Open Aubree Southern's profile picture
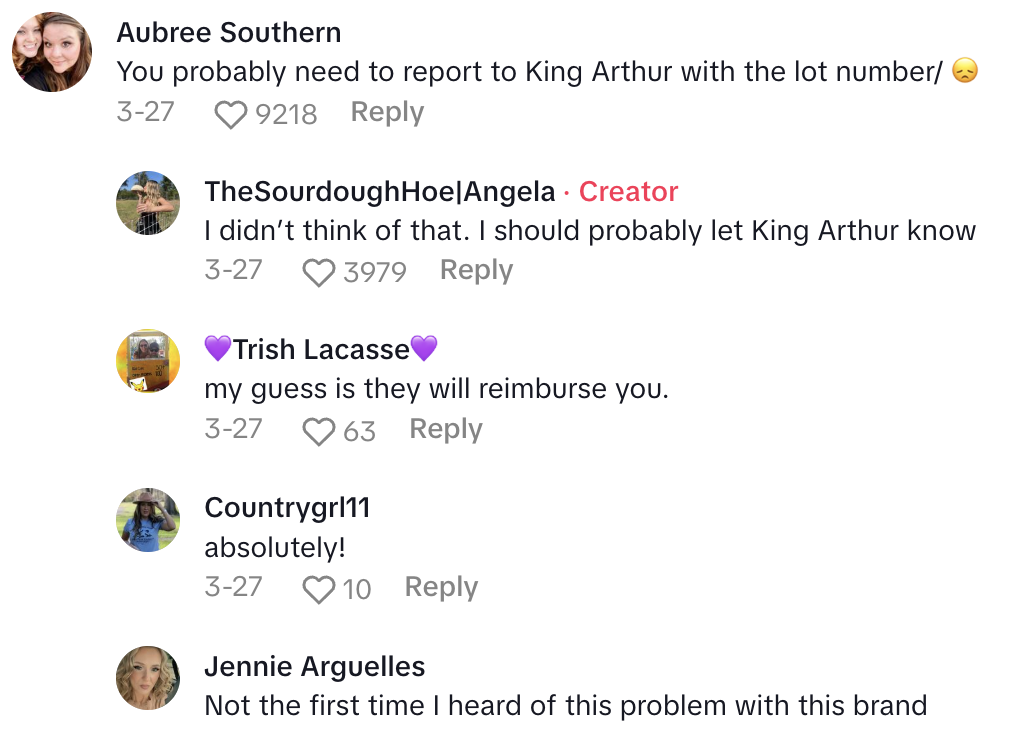 (x=52, y=52)
